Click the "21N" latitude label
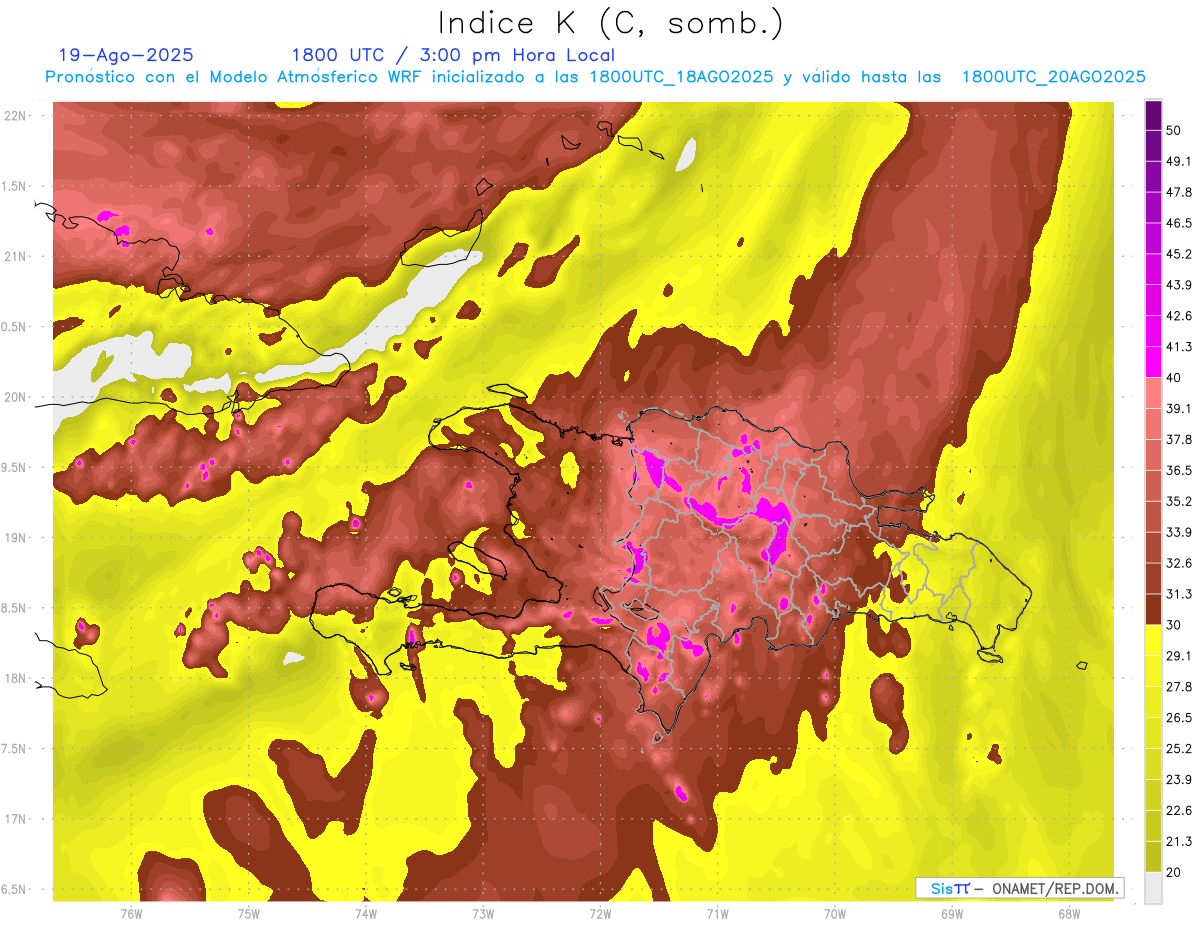The width and height of the screenshot is (1200, 927). click(x=15, y=256)
